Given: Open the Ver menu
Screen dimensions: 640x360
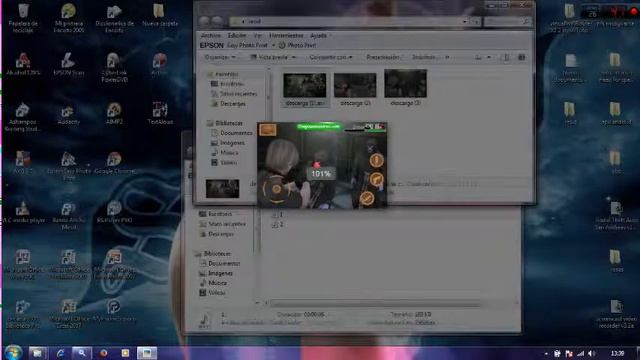Looking at the screenshot, I should (x=258, y=36).
